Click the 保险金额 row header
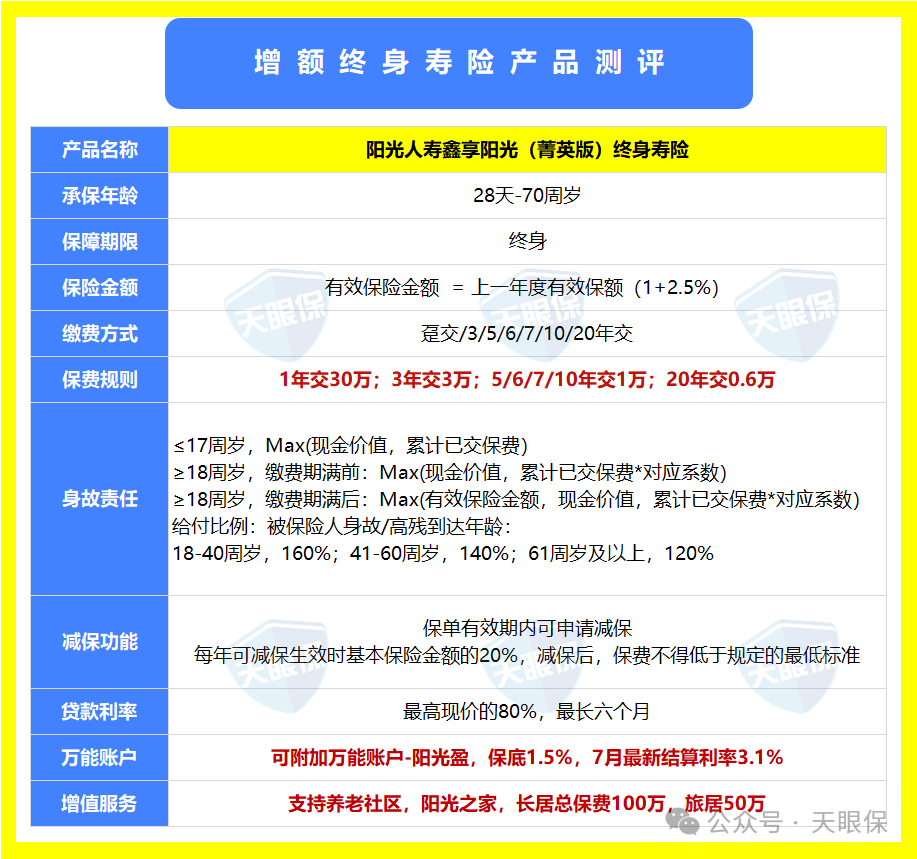Image resolution: width=917 pixels, height=859 pixels. 98,288
